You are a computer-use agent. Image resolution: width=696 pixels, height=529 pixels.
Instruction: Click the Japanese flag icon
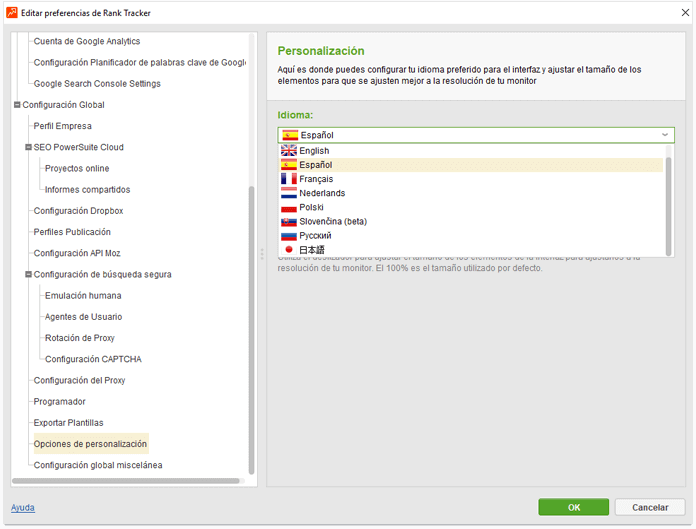coord(289,249)
